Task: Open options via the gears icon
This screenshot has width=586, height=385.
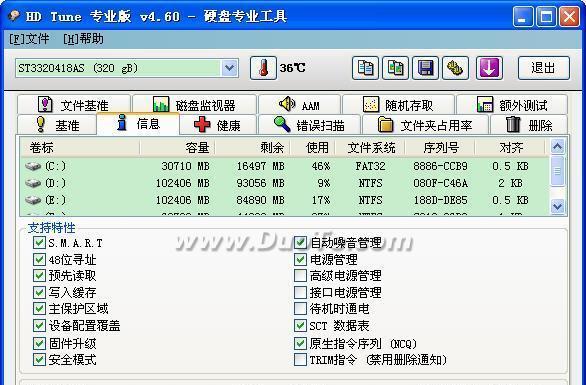Action: pos(455,68)
